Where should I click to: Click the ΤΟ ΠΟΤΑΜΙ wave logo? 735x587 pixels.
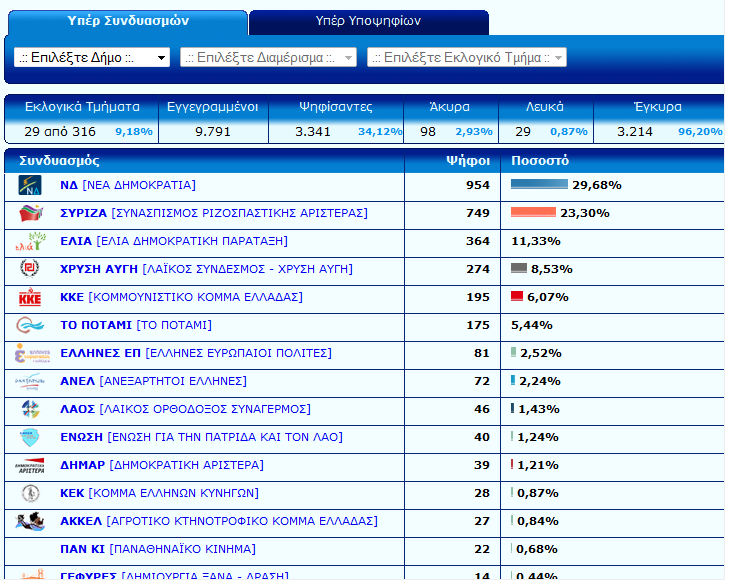click(30, 325)
